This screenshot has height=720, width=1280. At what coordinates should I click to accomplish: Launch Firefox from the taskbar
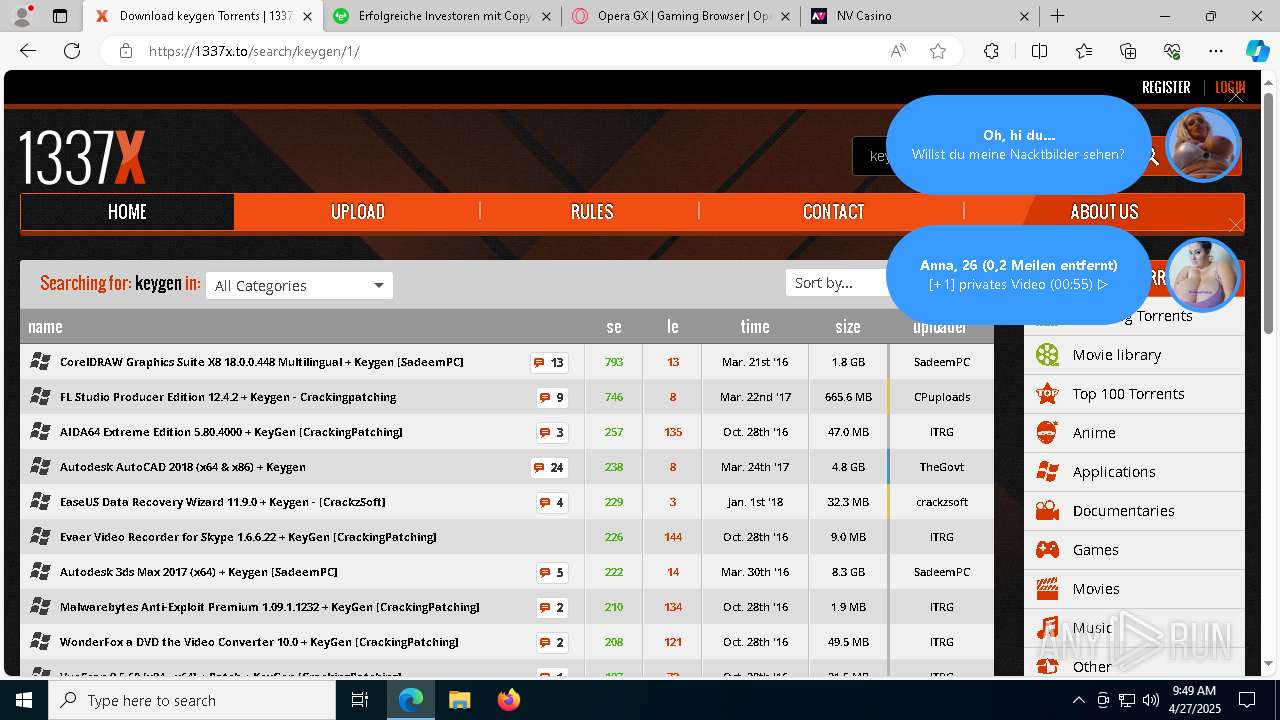[x=508, y=700]
